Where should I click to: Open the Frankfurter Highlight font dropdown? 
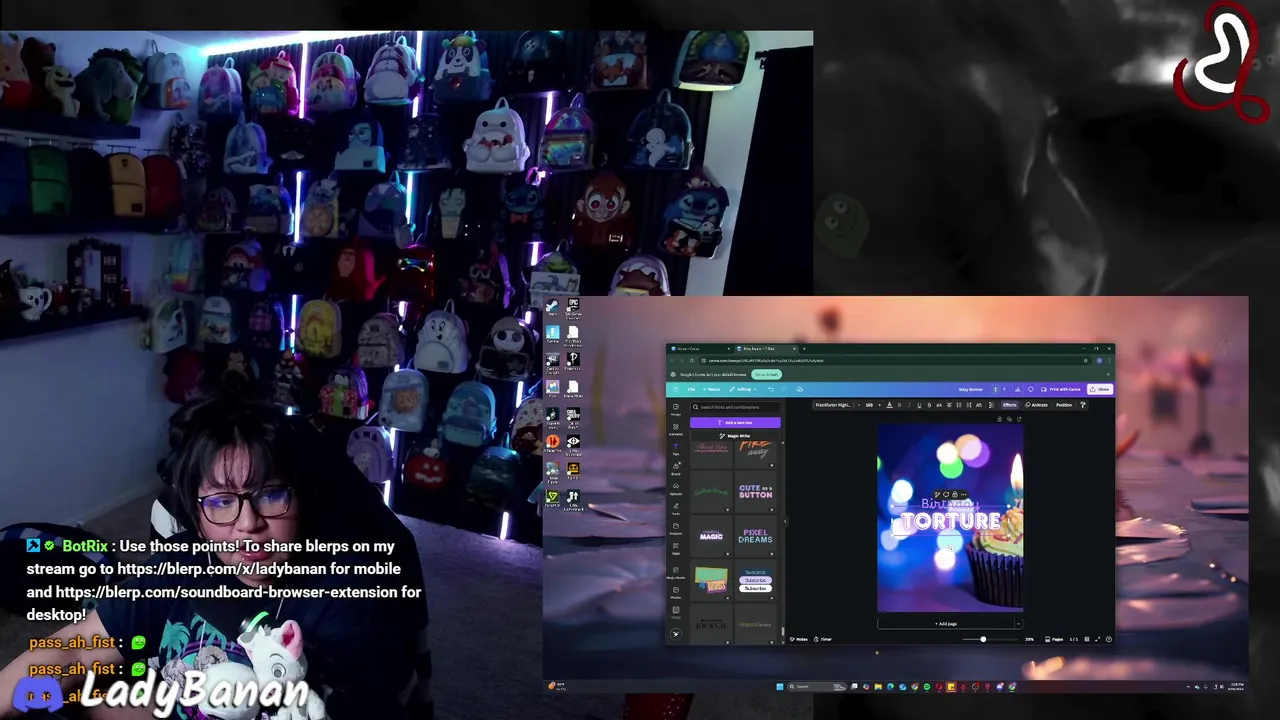click(833, 405)
